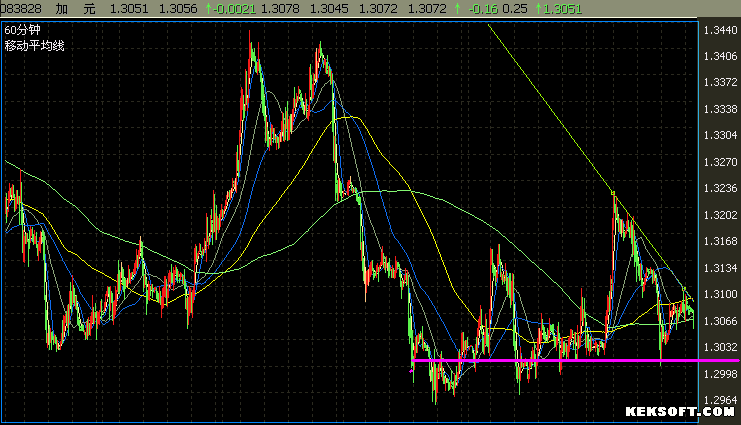Click the 1.3100 price axis label
741x425 pixels.
(720, 294)
